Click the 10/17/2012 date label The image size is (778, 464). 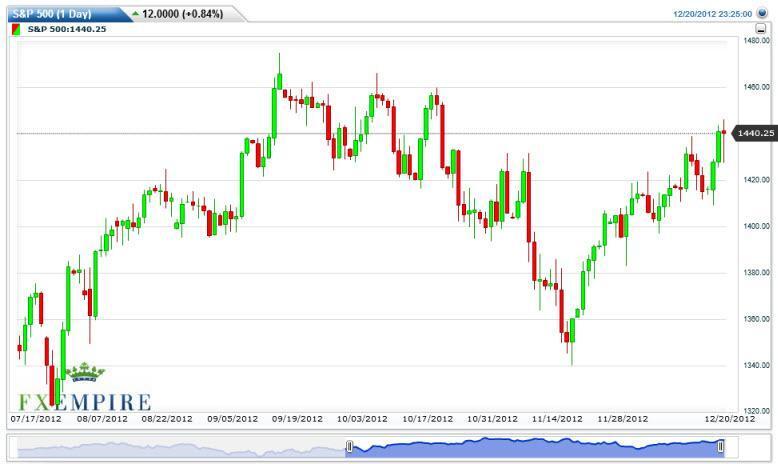[428, 419]
